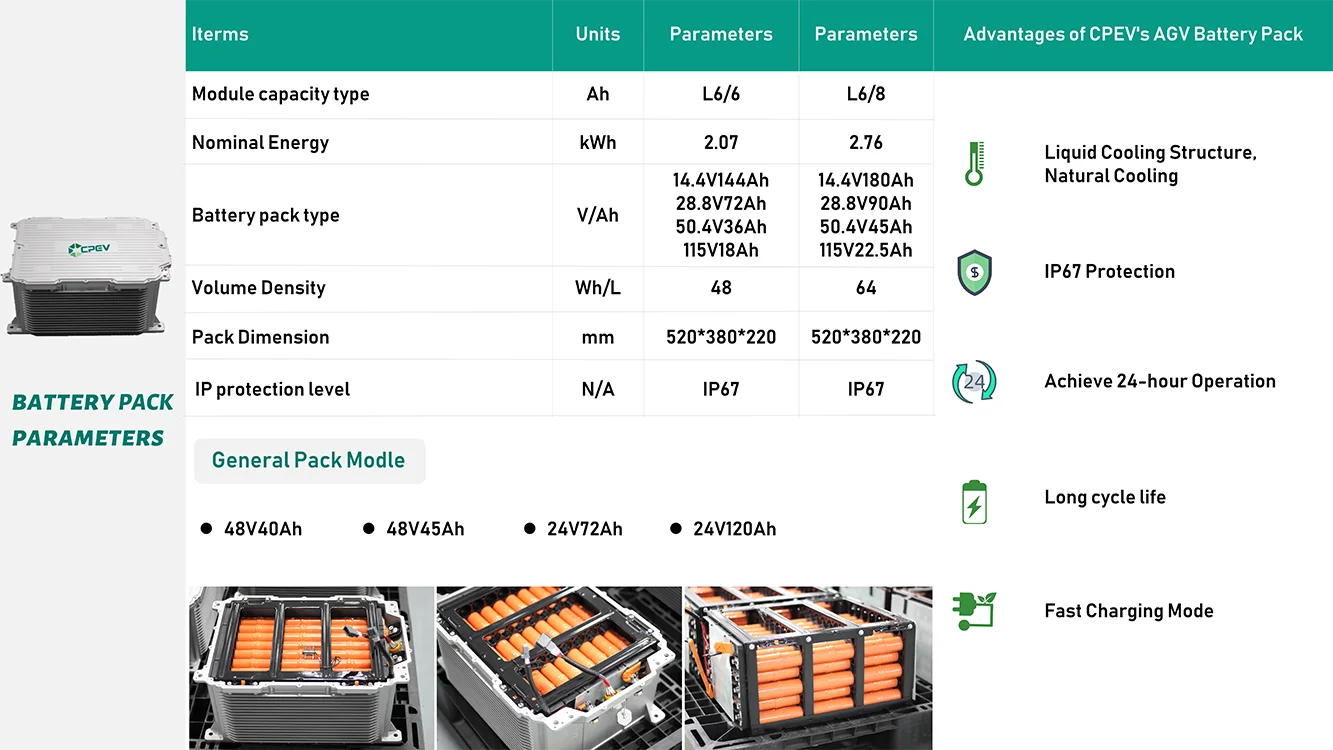Open the photo of the open pack with wire connectors

[559, 668]
